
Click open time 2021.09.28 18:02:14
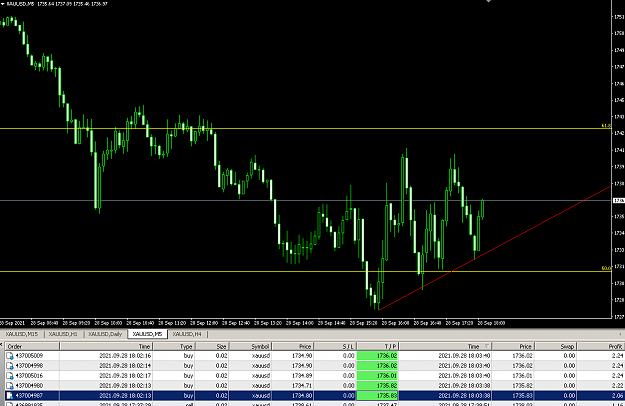125,366
